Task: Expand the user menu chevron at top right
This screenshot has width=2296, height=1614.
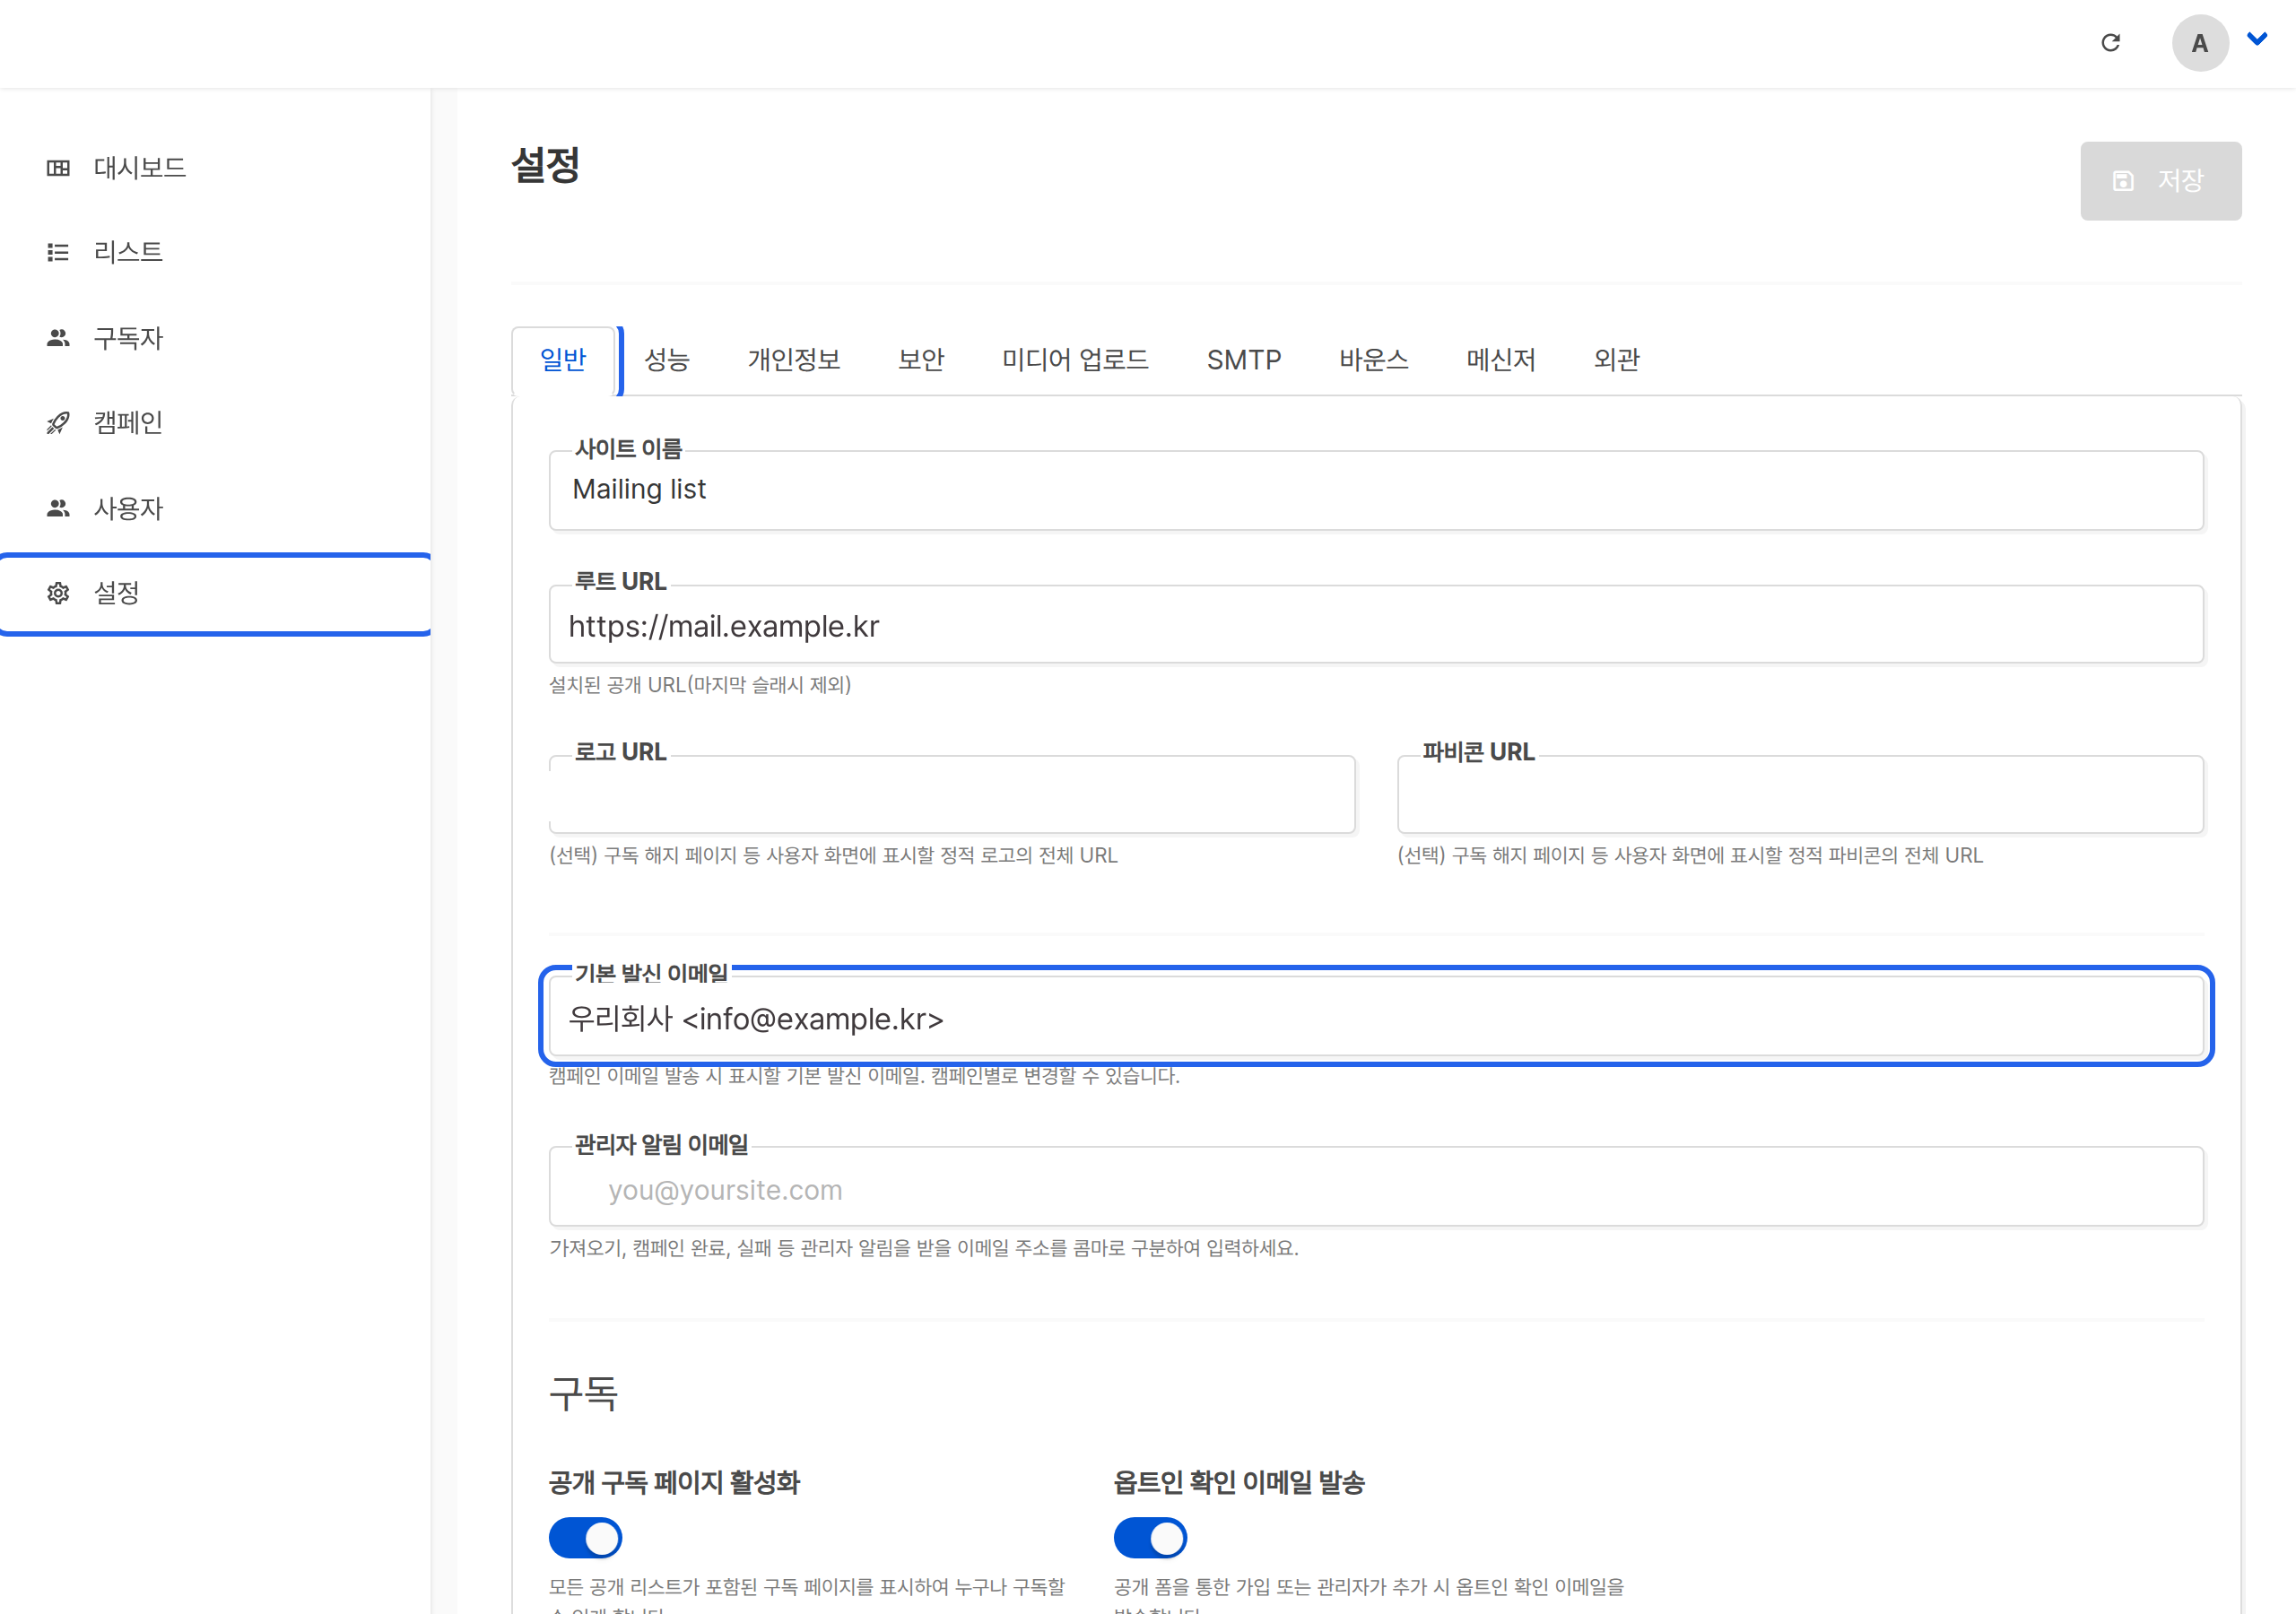Action: point(2257,39)
